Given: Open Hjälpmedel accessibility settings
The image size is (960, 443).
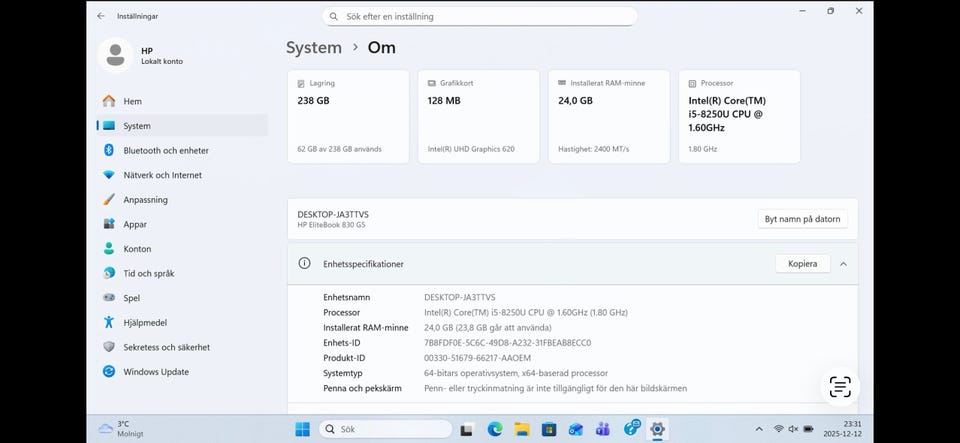Looking at the screenshot, I should tap(144, 322).
